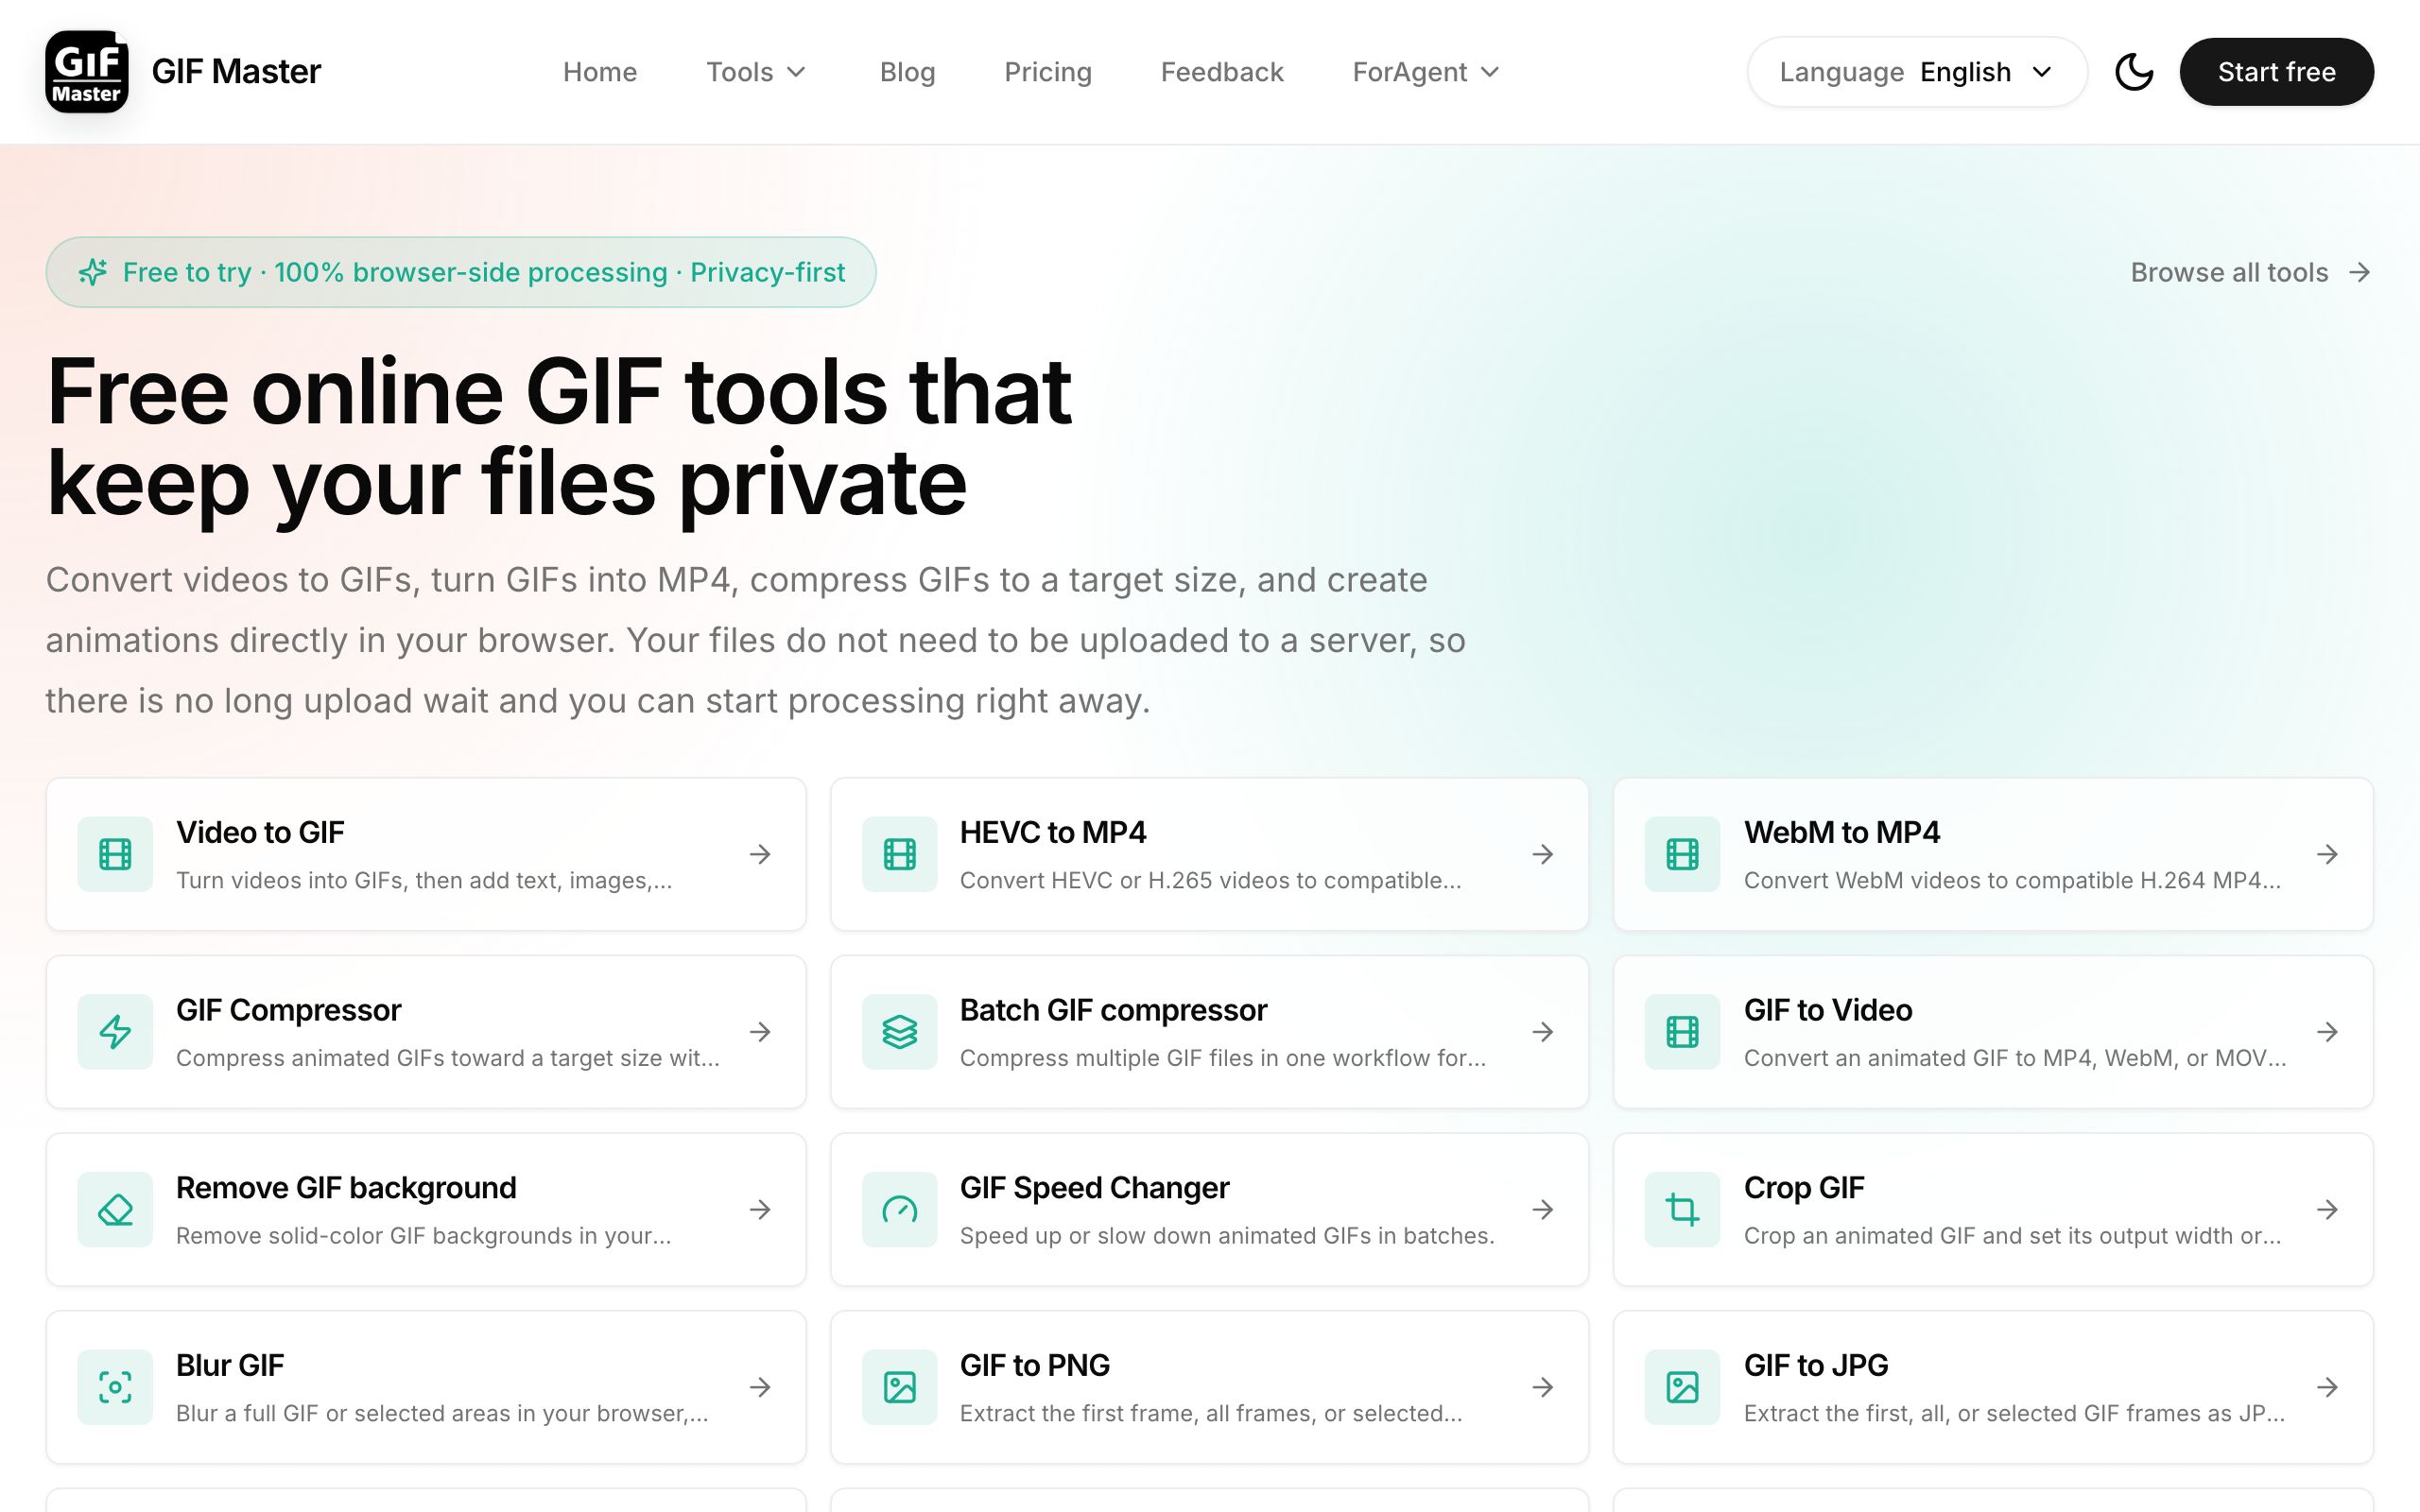
Task: Open the Video to GIF film icon
Action: [115, 854]
